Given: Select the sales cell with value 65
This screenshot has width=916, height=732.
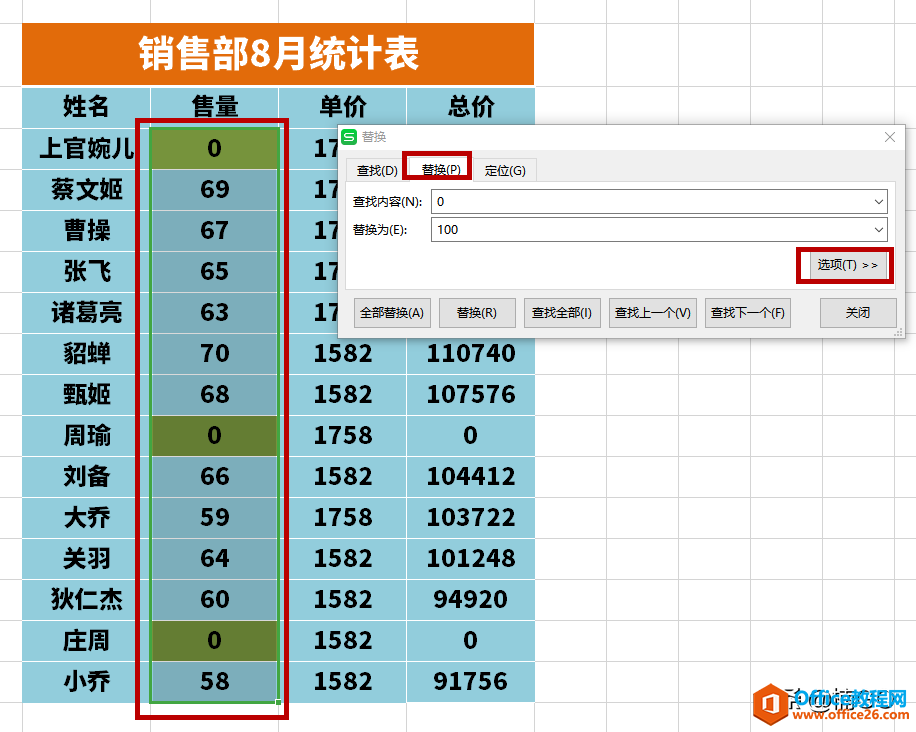Looking at the screenshot, I should point(214,272).
